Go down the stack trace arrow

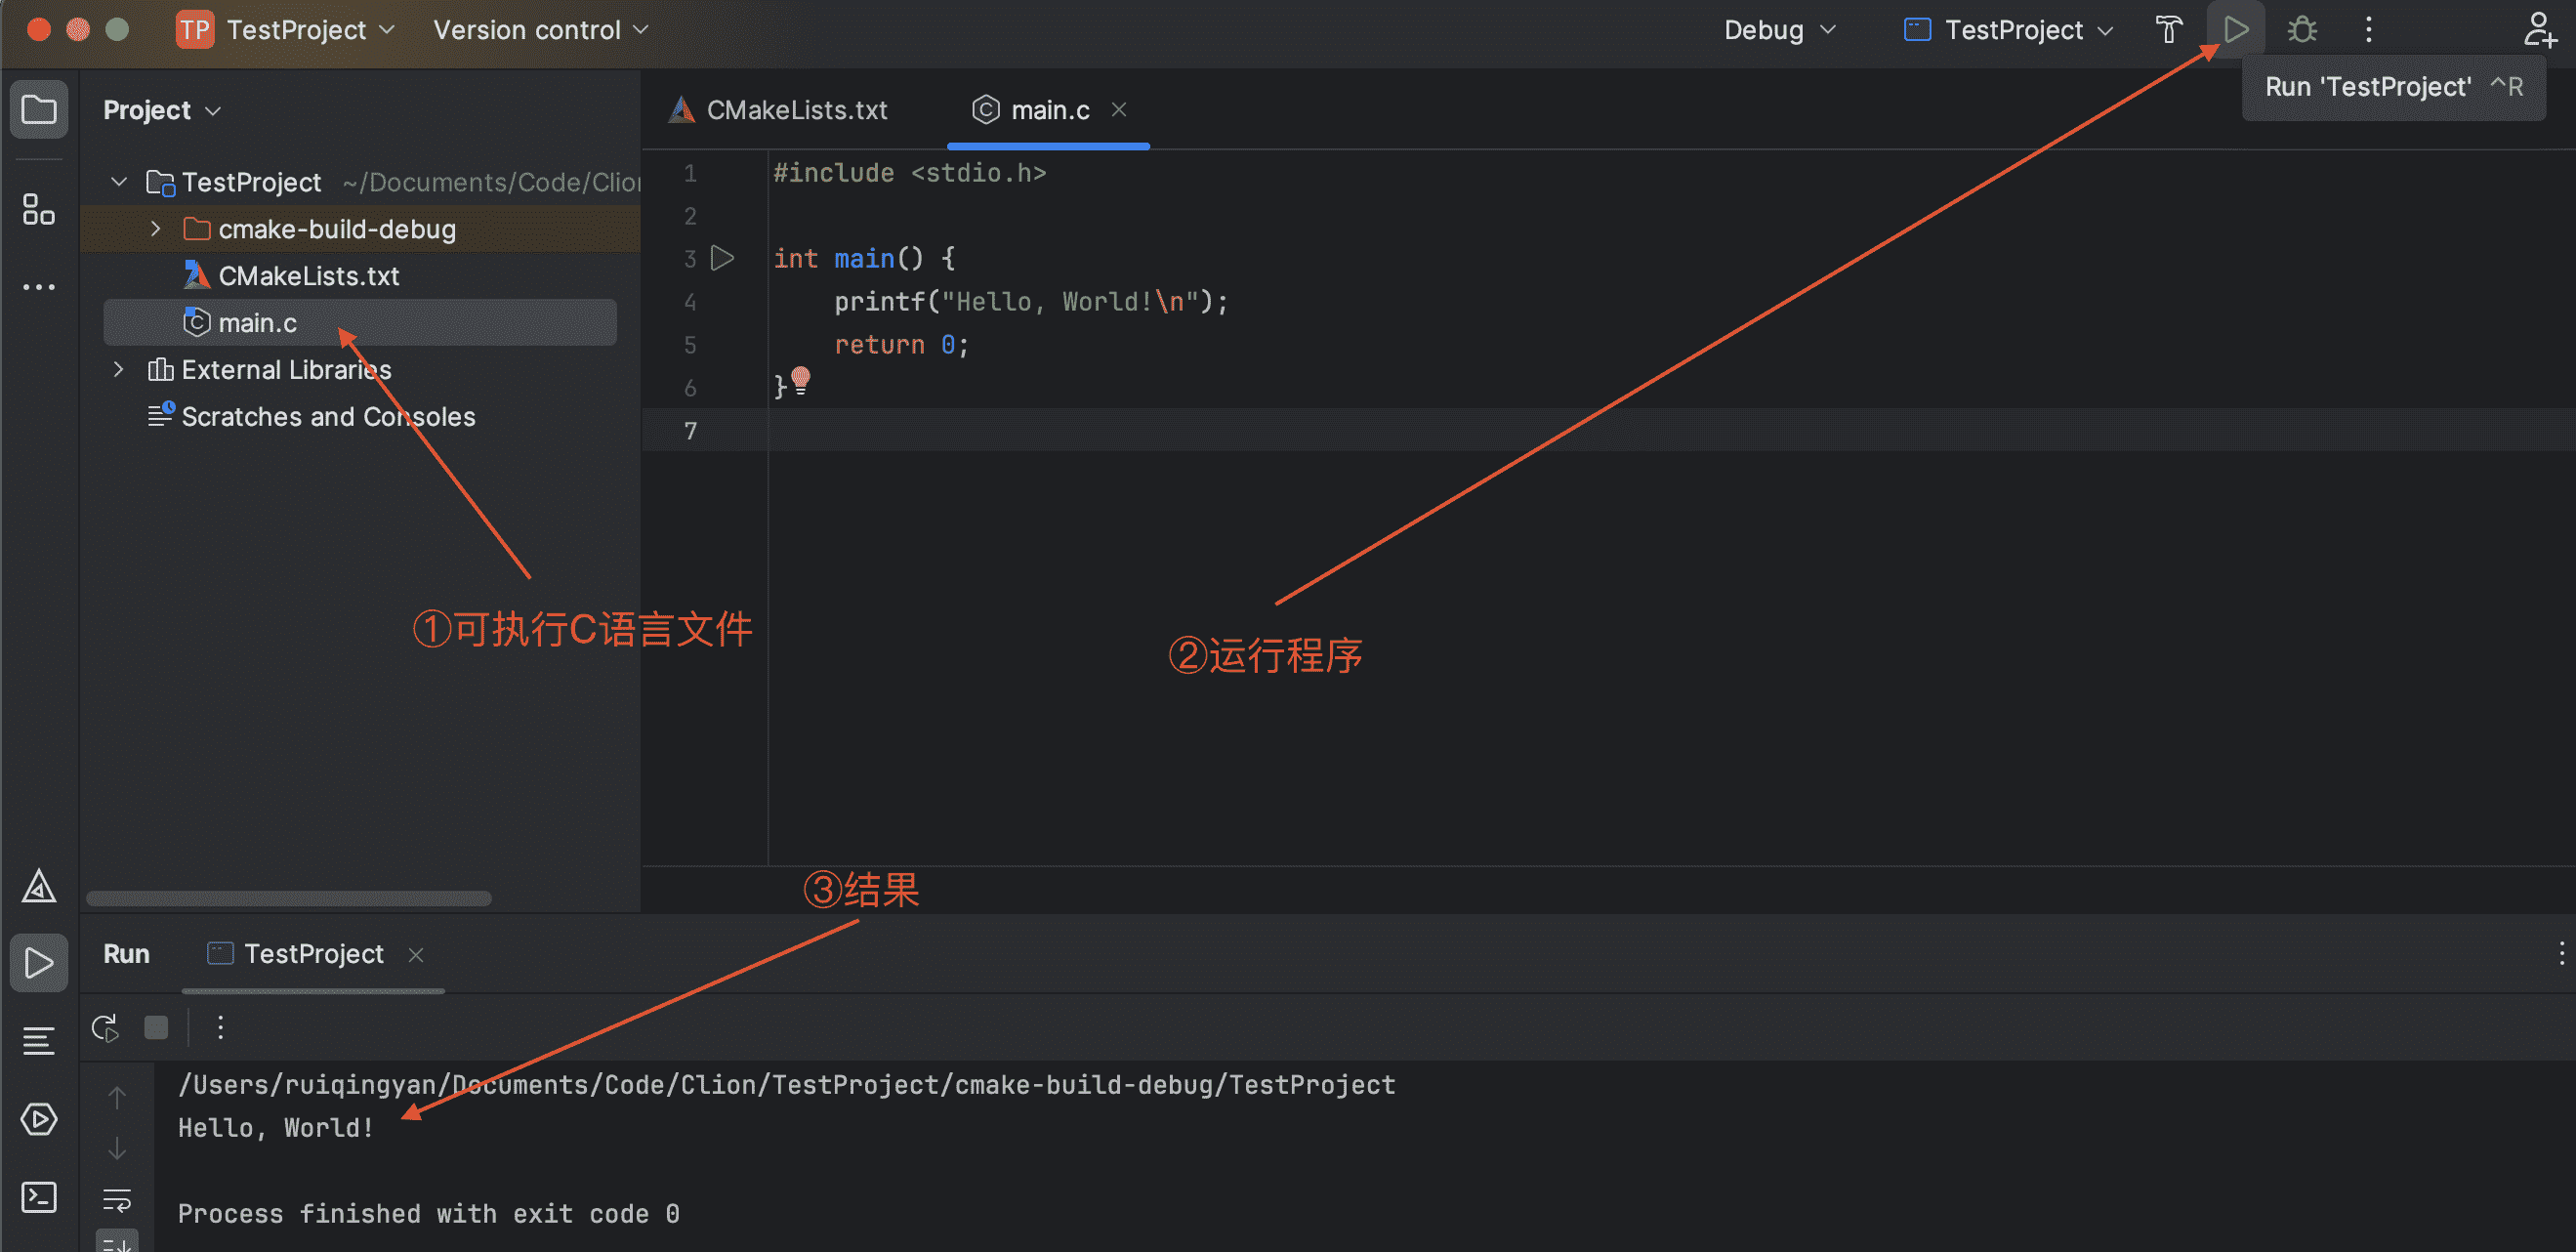point(117,1148)
